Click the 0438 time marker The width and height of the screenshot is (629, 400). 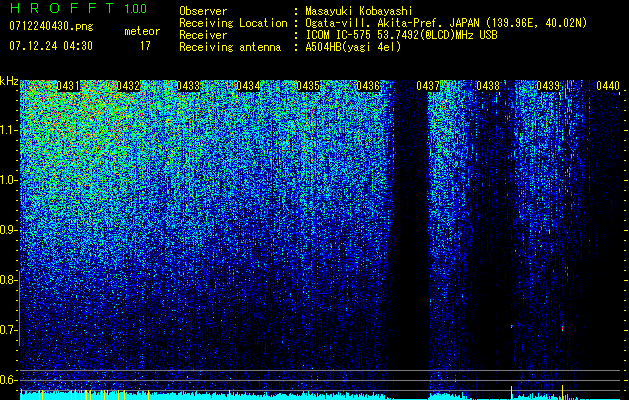coord(488,86)
